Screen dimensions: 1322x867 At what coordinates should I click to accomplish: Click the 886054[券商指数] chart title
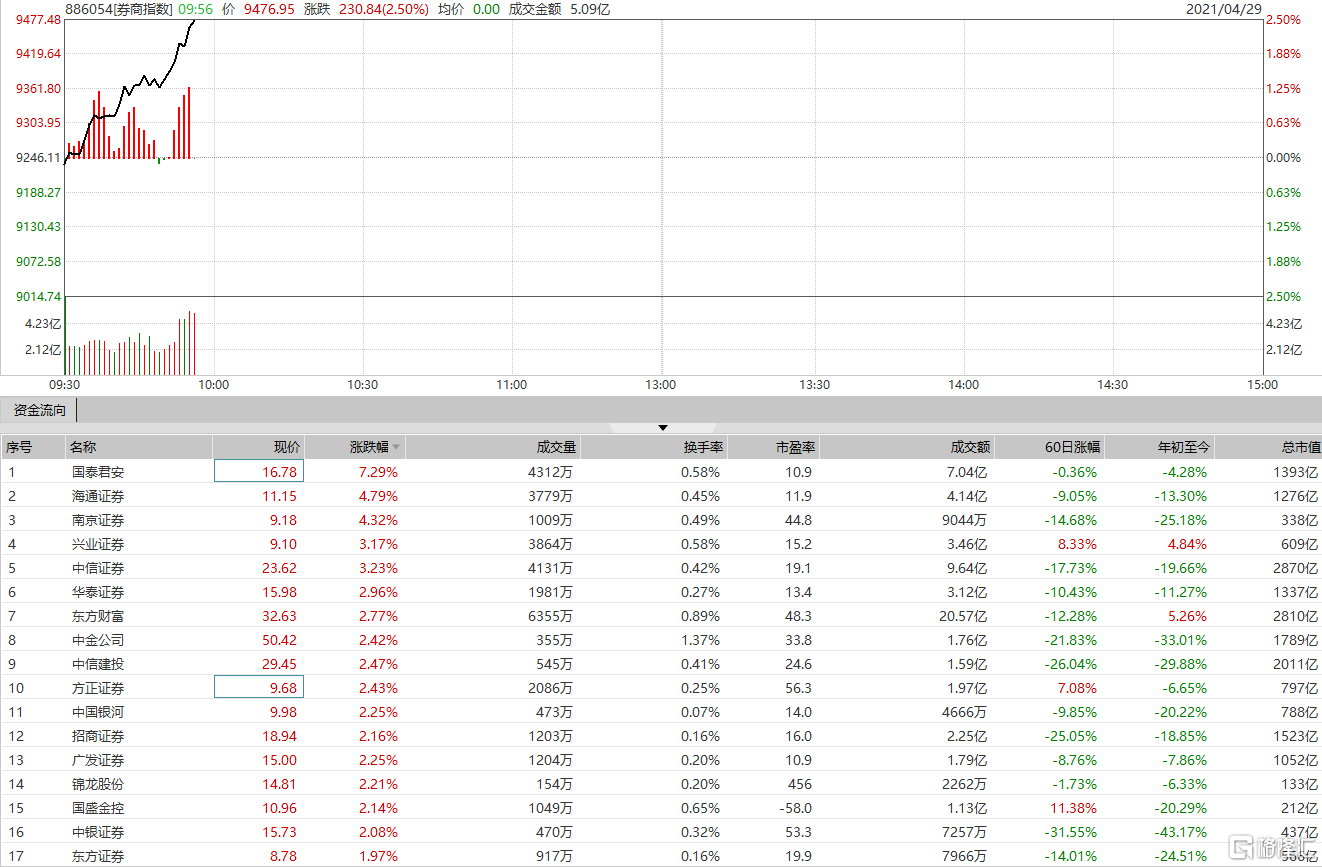(x=118, y=9)
